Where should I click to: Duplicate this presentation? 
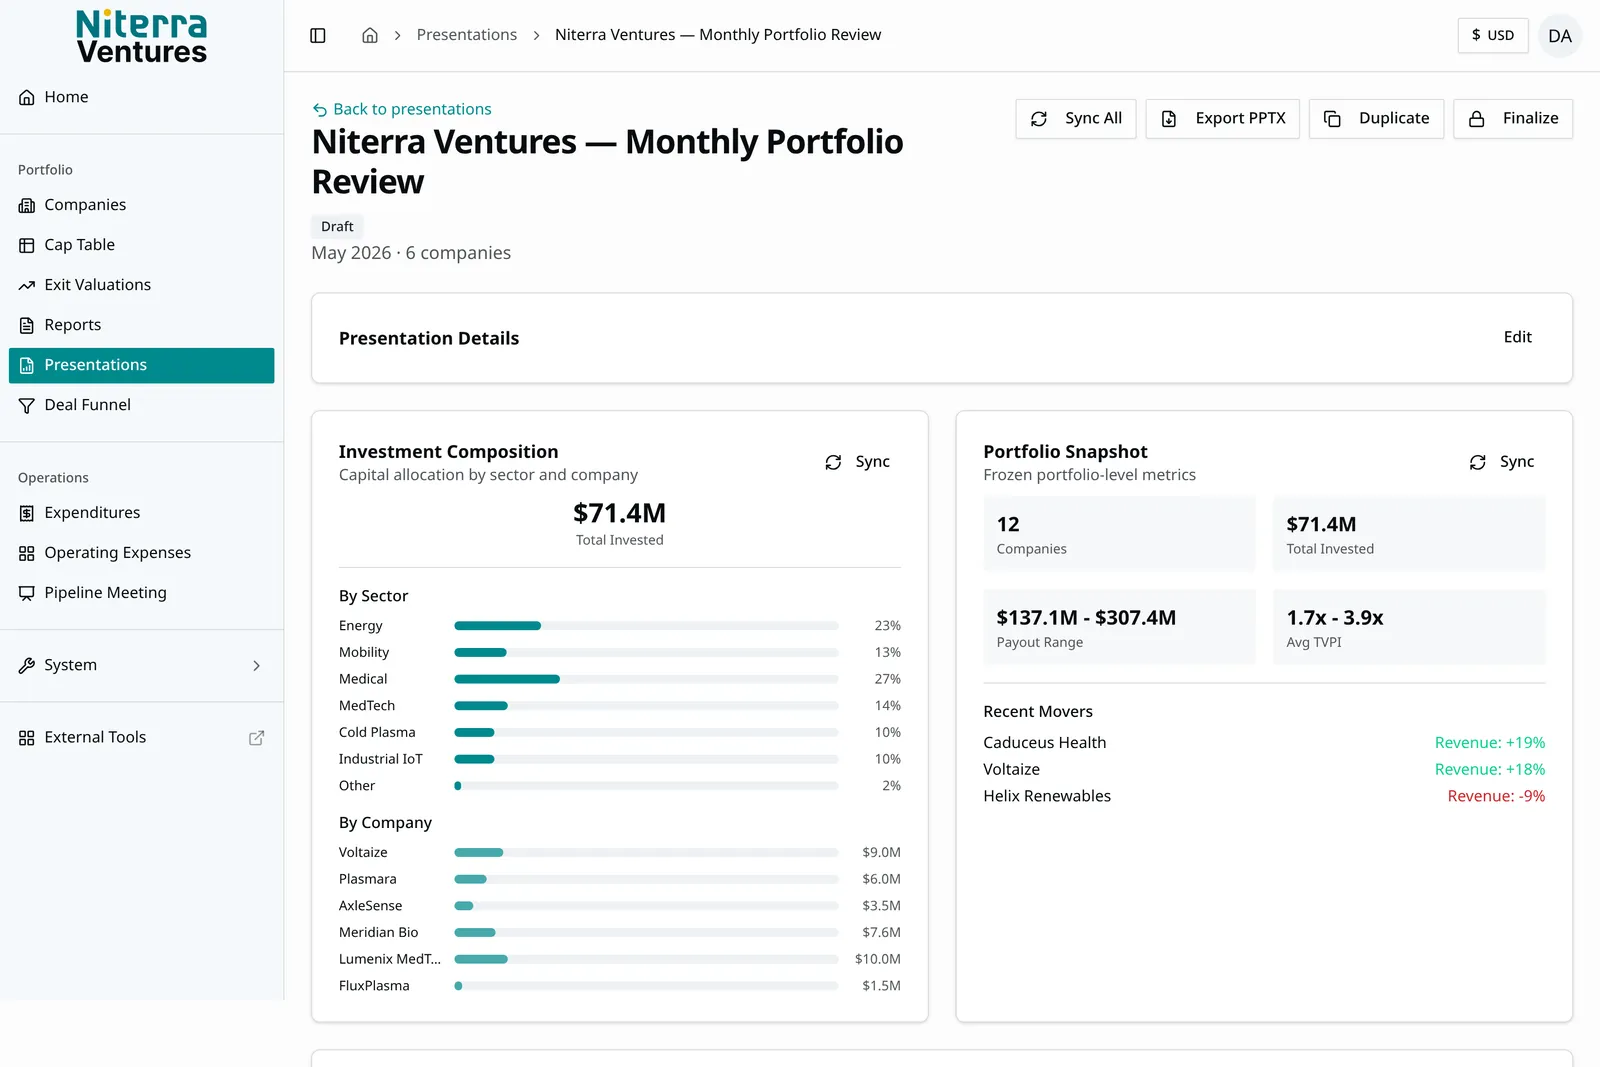pos(1376,118)
